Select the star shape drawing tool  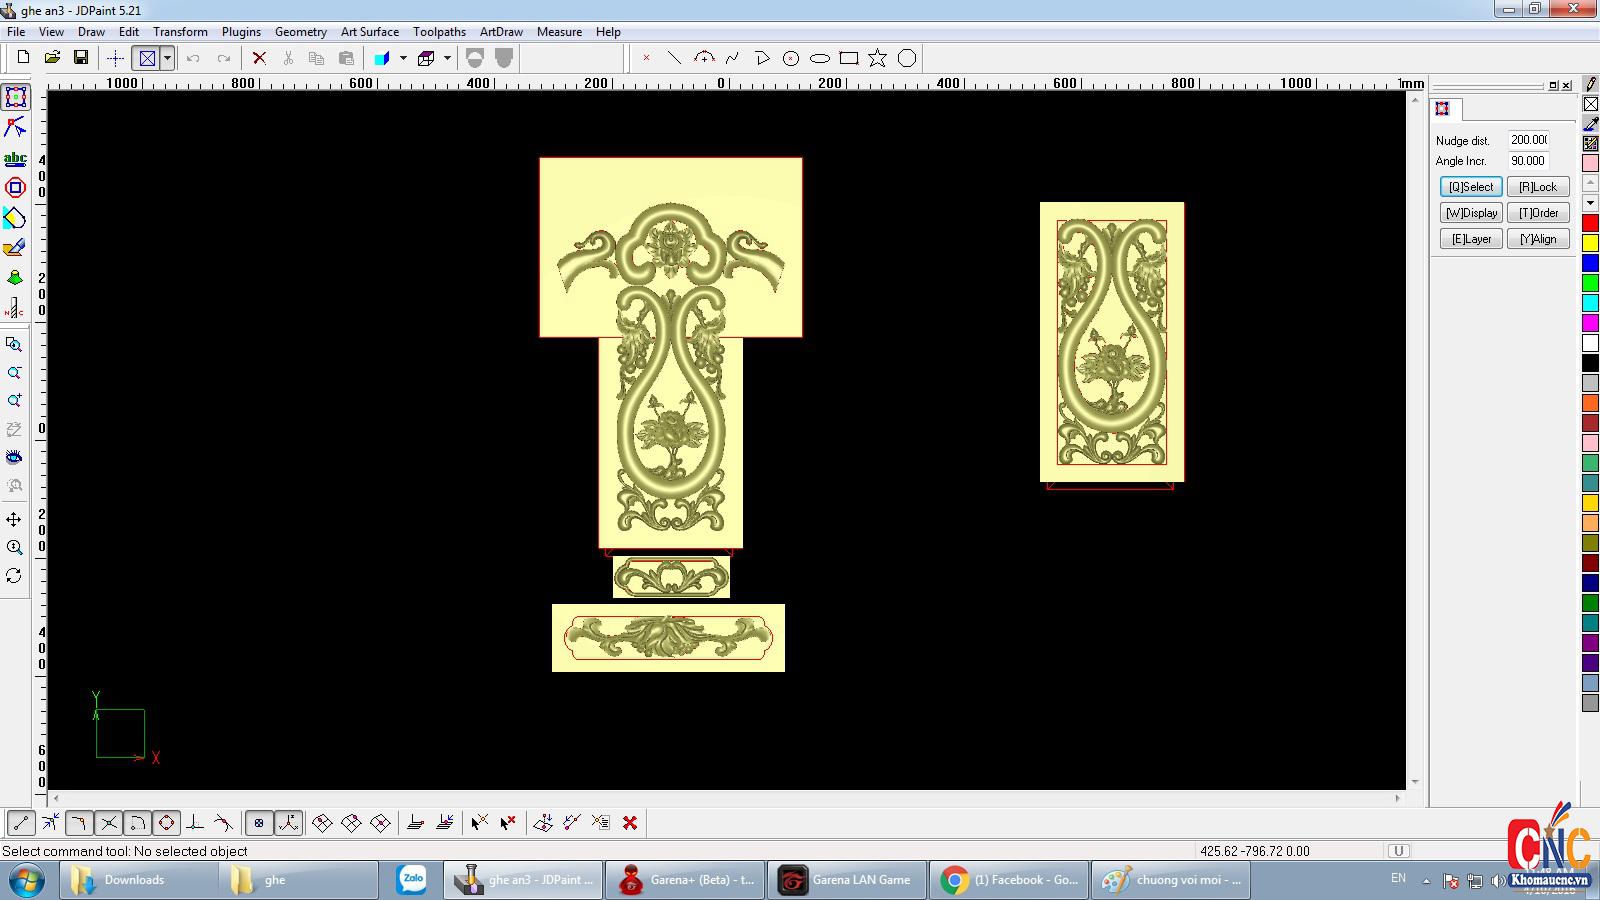(x=877, y=58)
